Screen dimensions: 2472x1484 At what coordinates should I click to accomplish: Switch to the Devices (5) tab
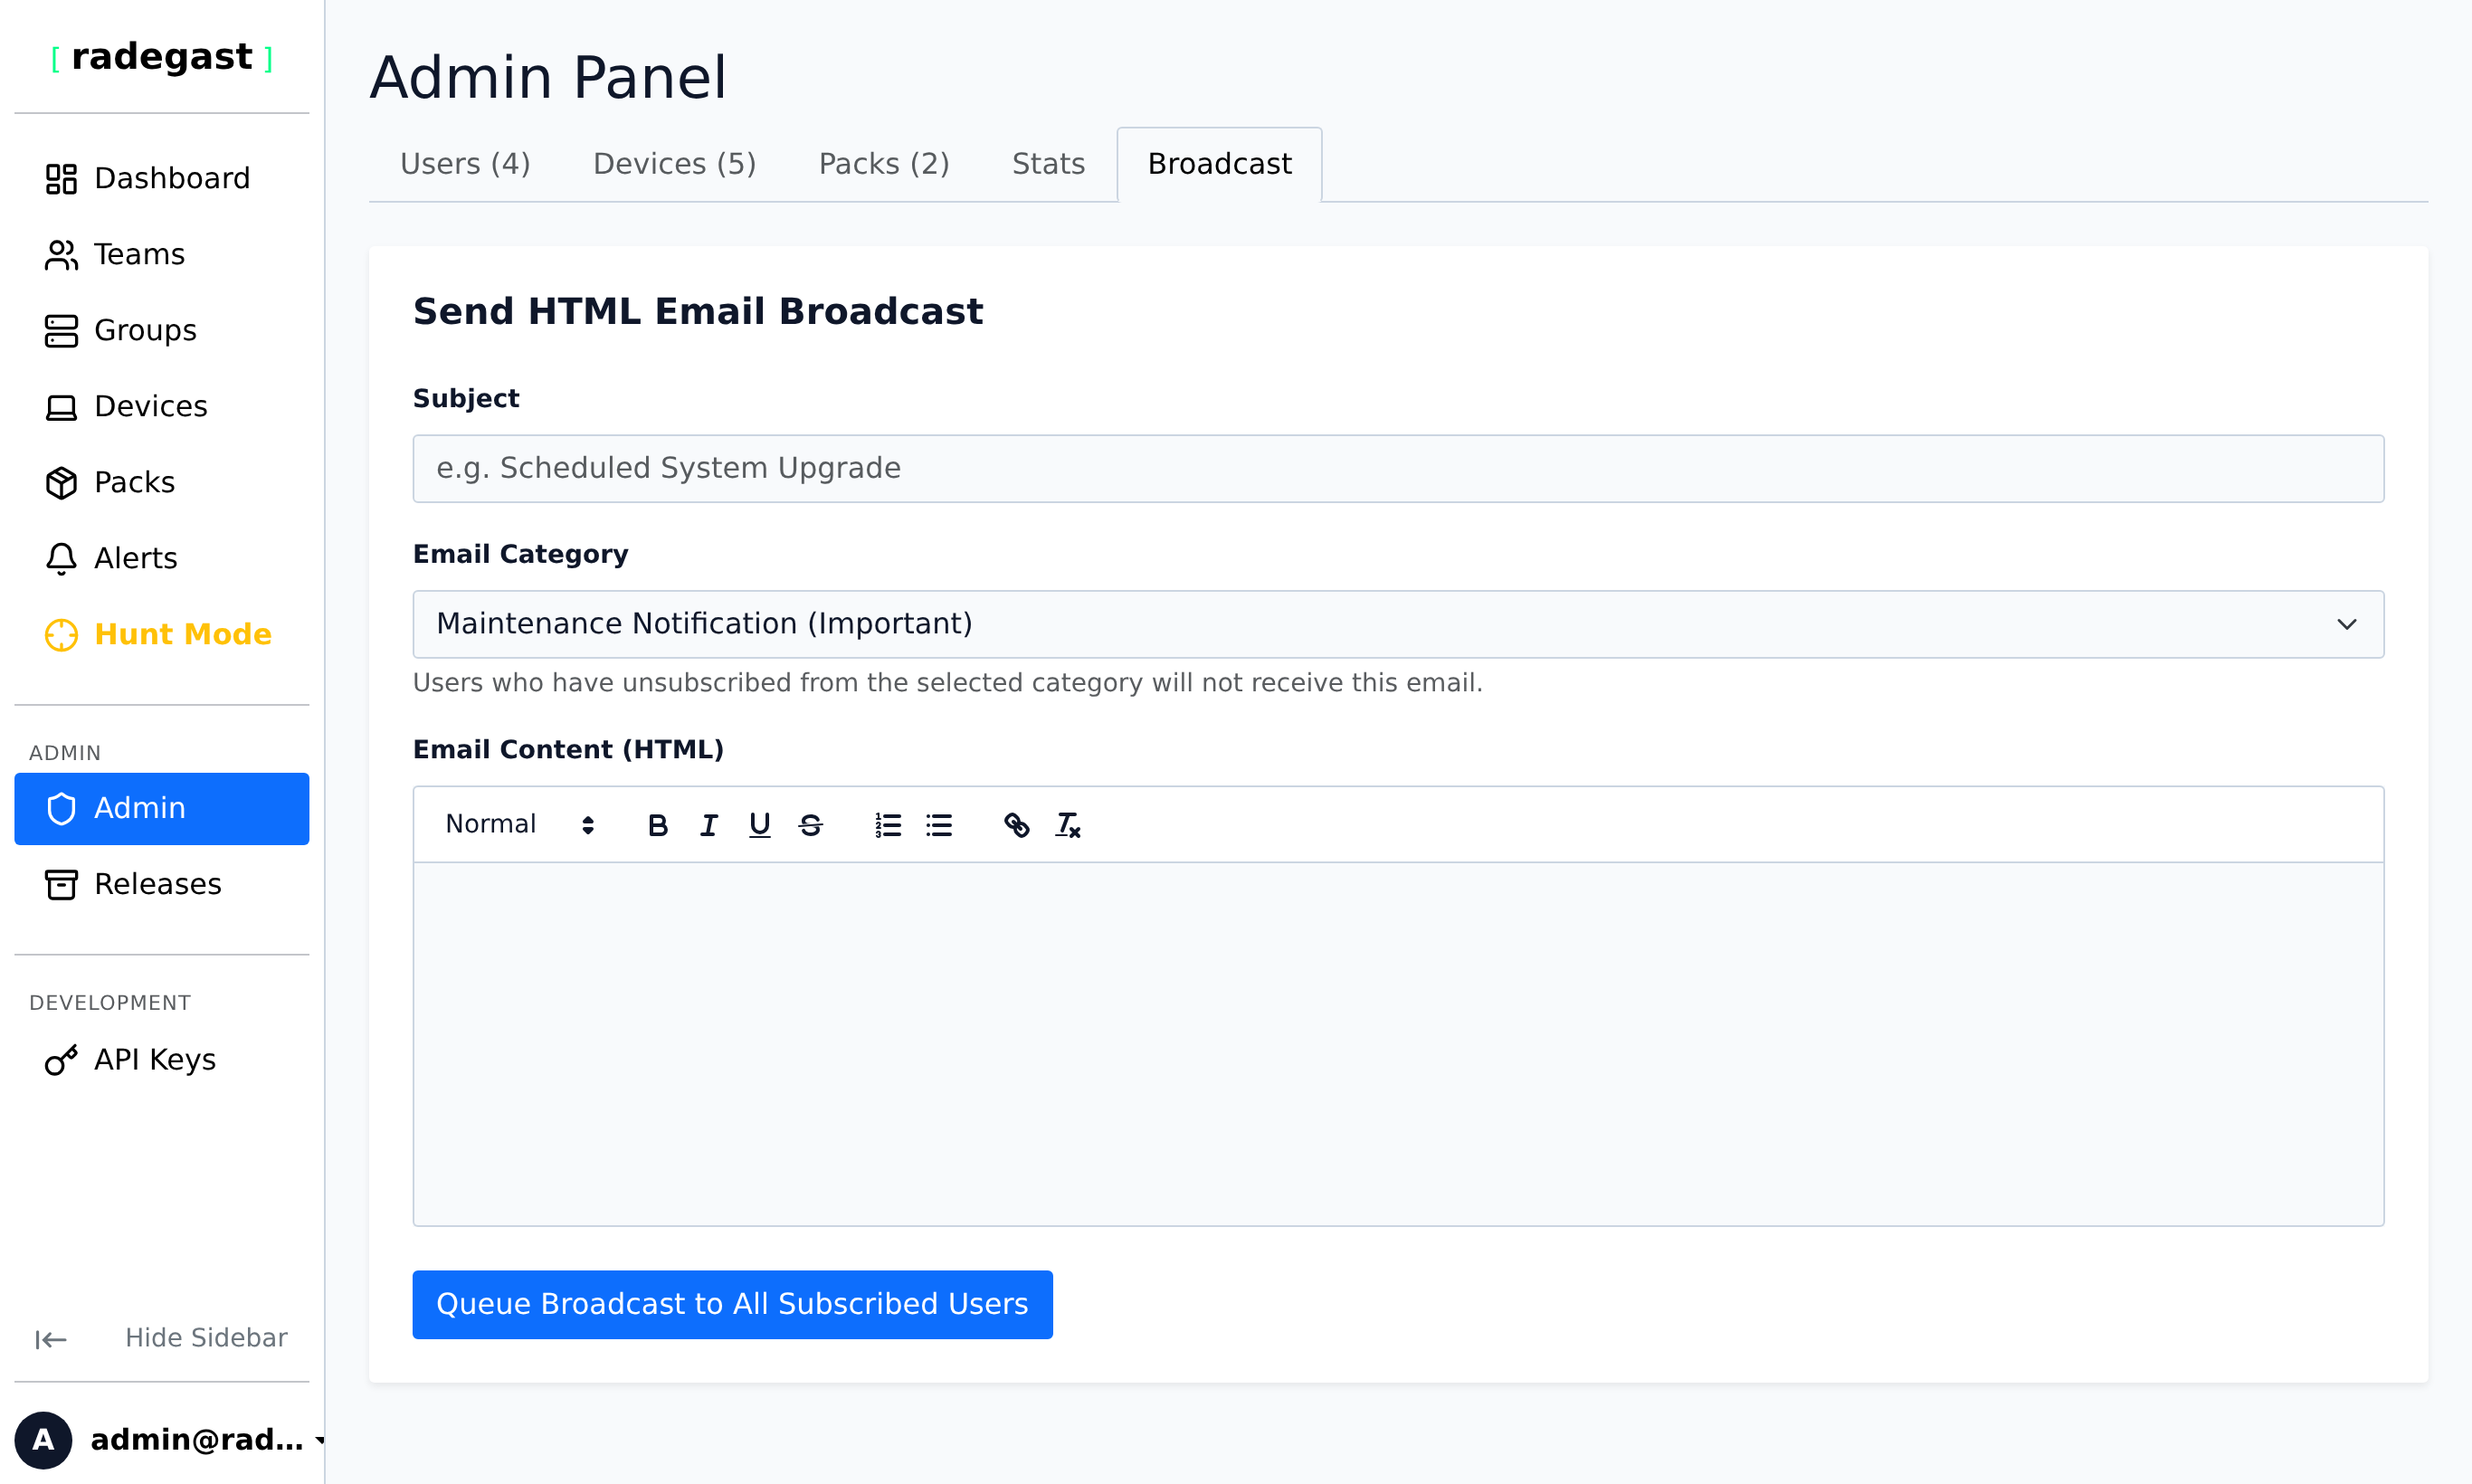point(675,164)
